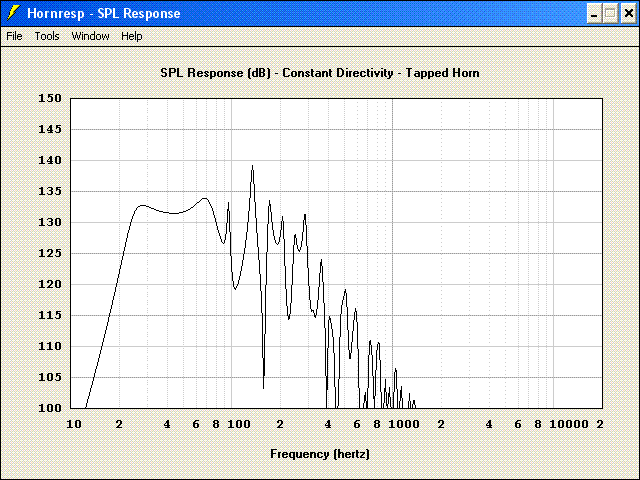Open the Window menu
The image size is (640, 480).
tap(90, 36)
